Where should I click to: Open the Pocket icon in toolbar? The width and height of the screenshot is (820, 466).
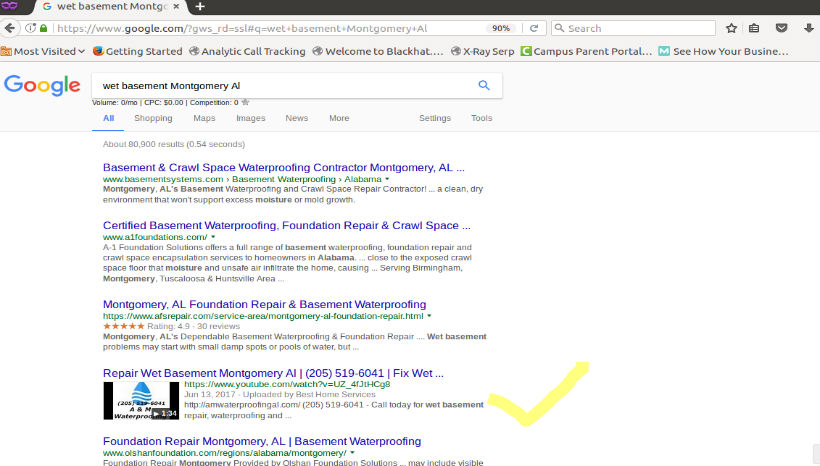781,28
